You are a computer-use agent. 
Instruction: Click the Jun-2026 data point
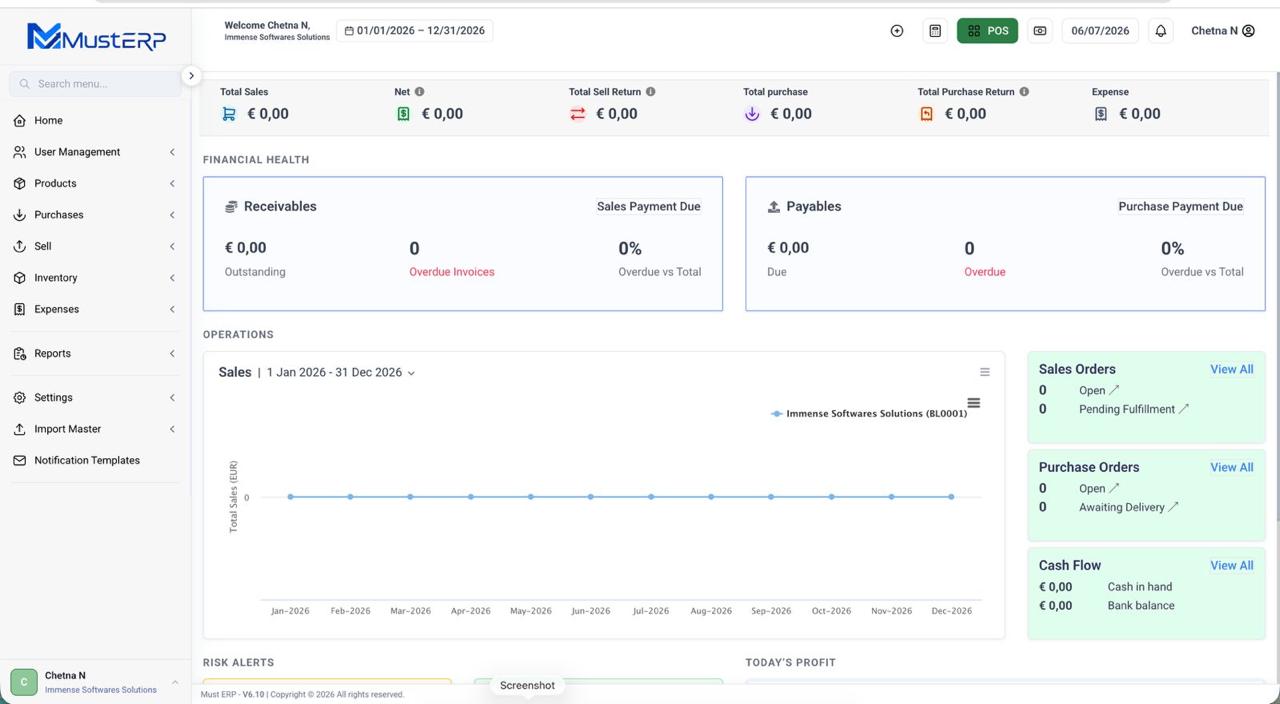pos(591,497)
